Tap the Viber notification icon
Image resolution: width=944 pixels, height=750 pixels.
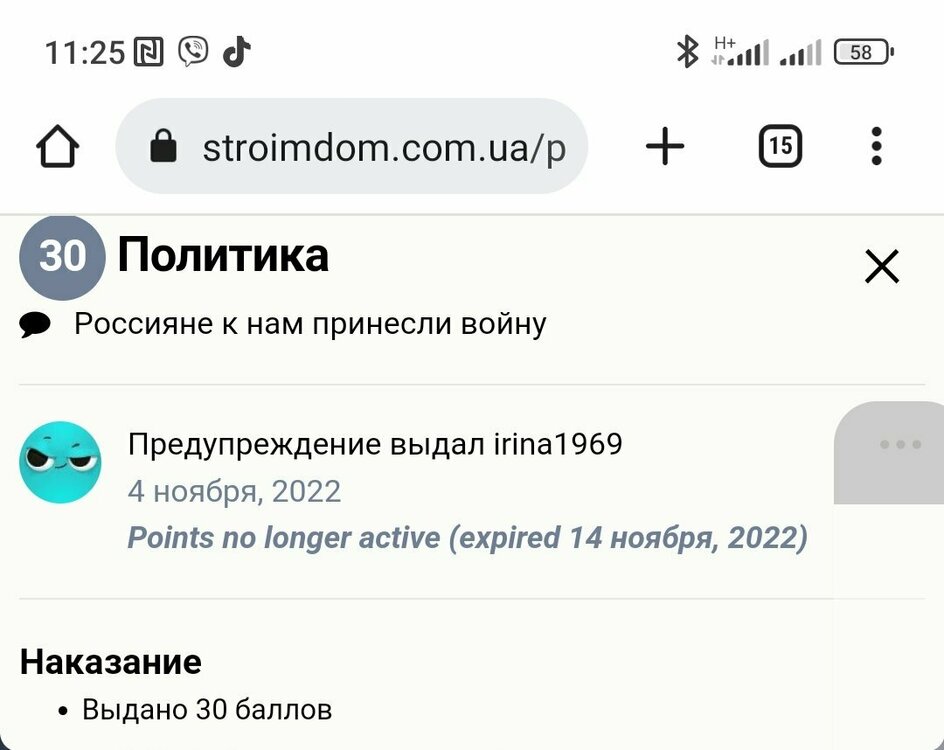click(193, 52)
